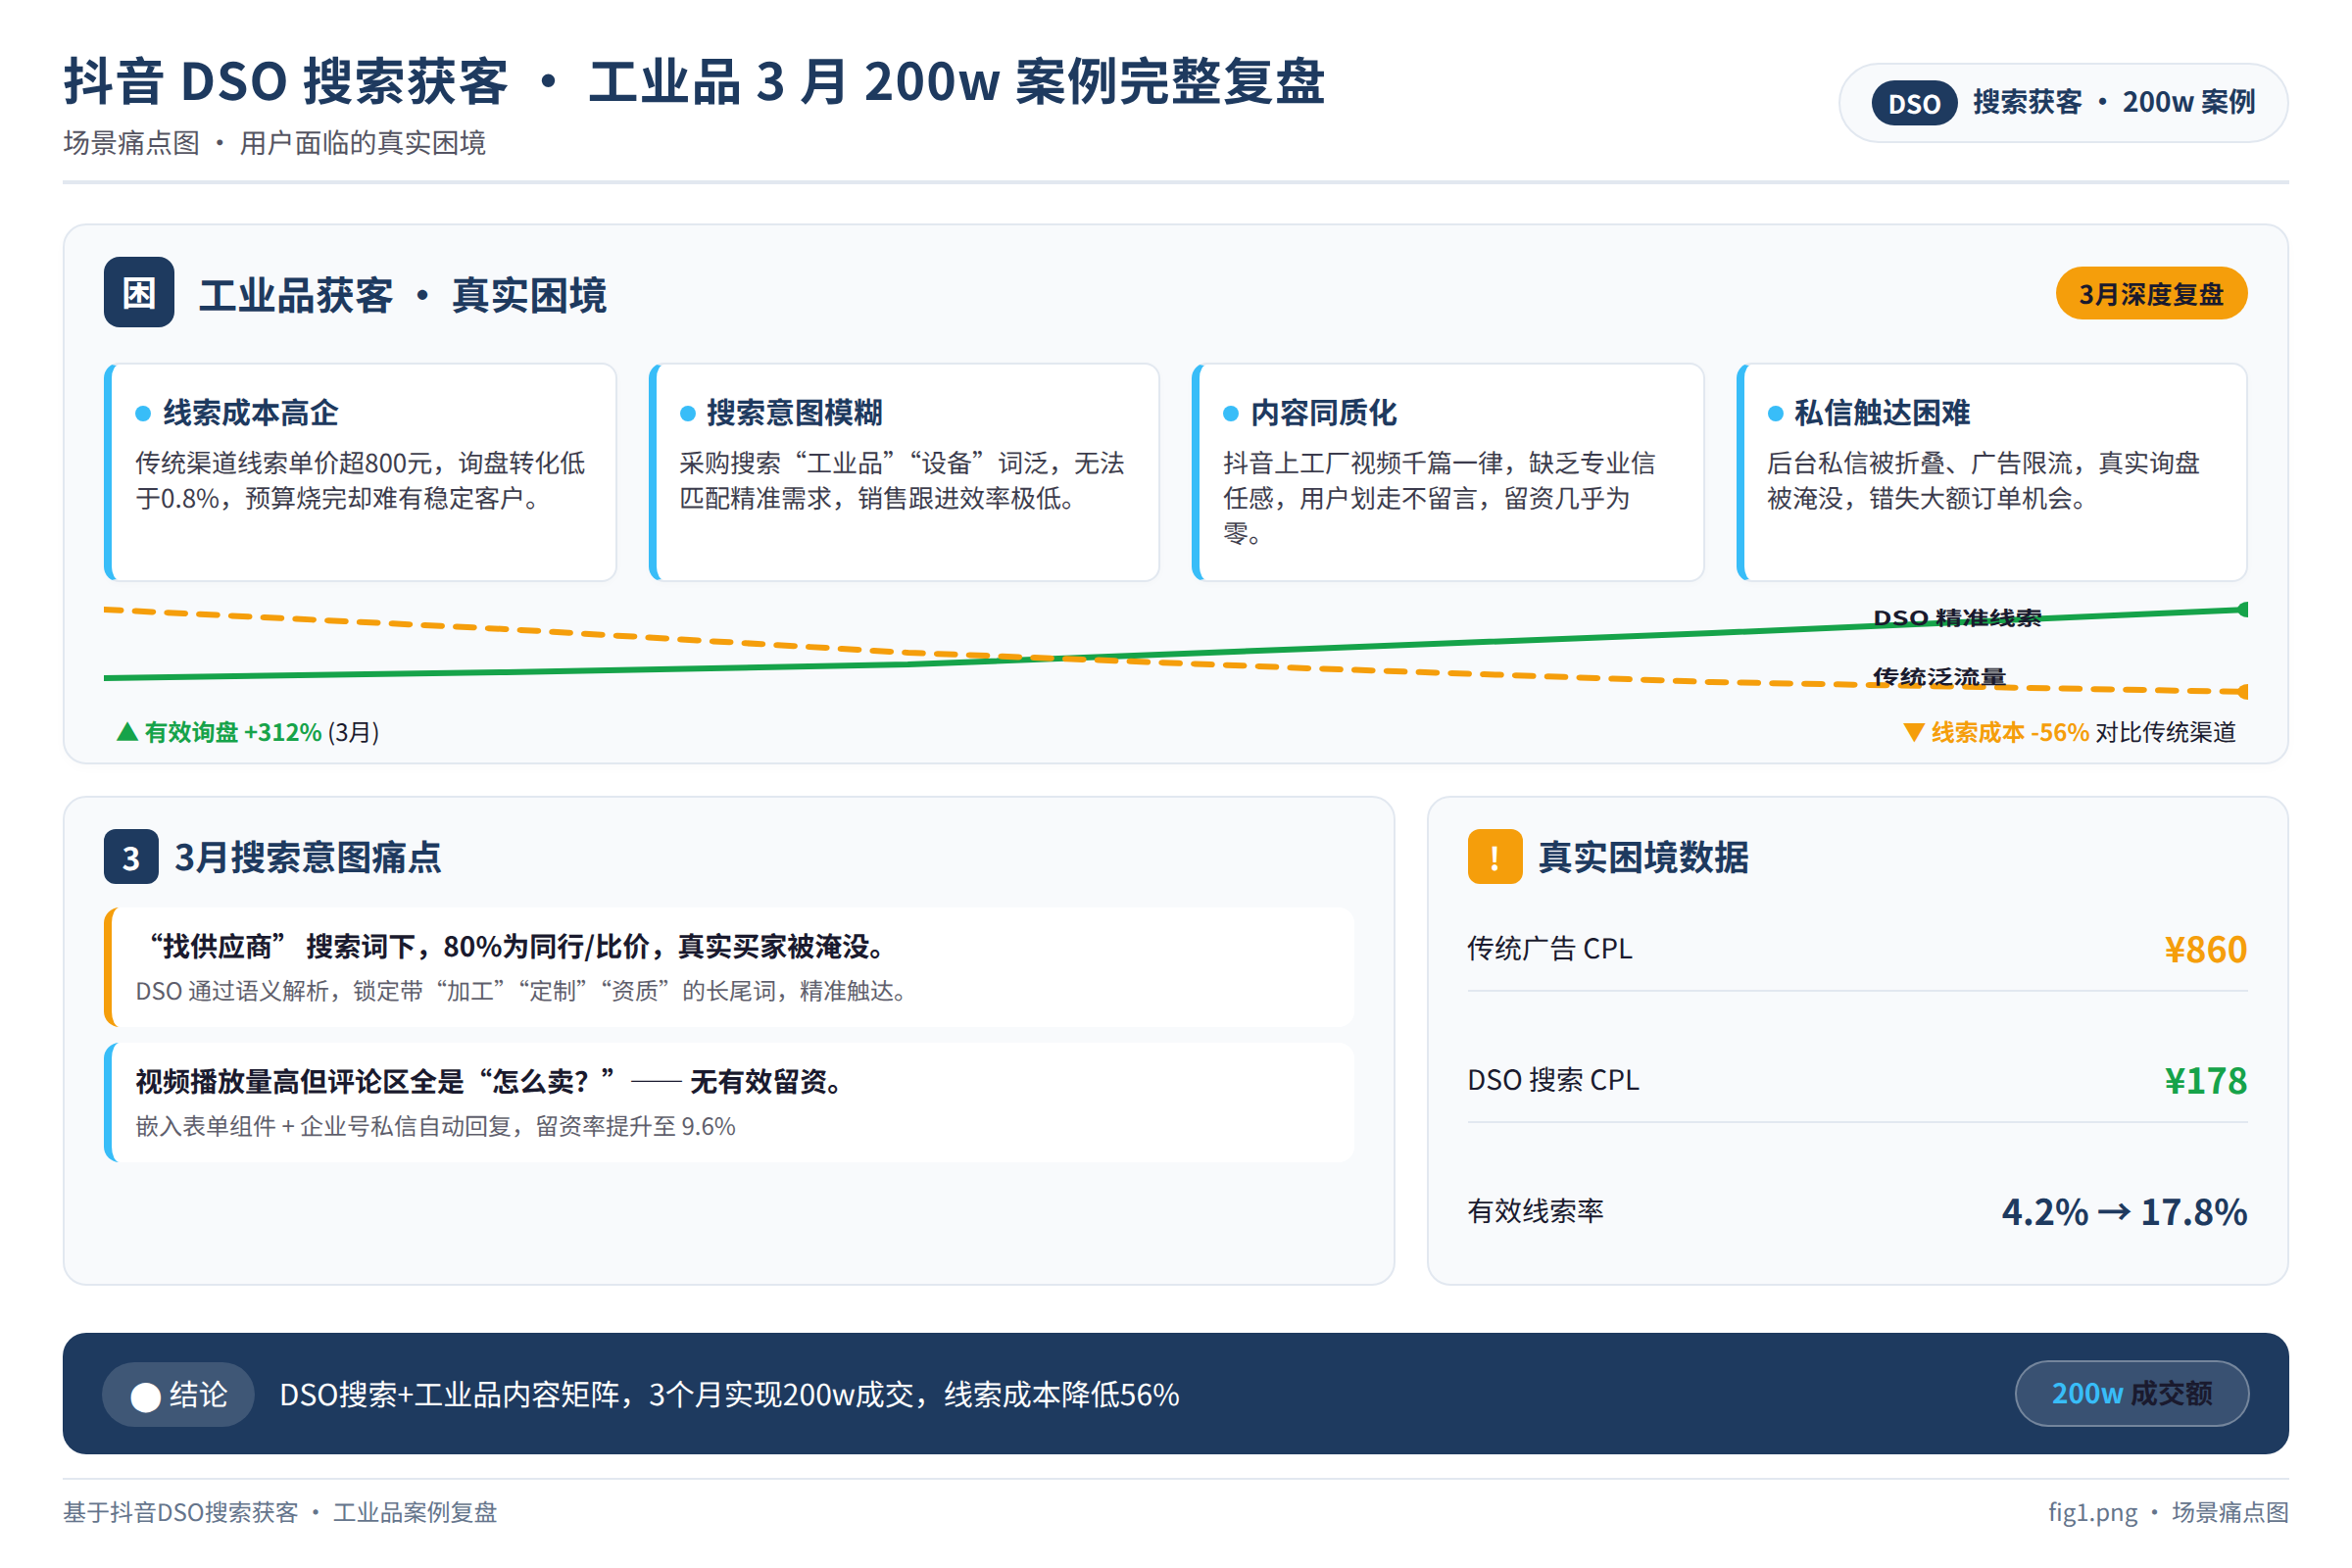Click the footer text 基于抖音DSO搜索获客
Image resolution: width=2352 pixels, height=1568 pixels.
coord(280,1512)
